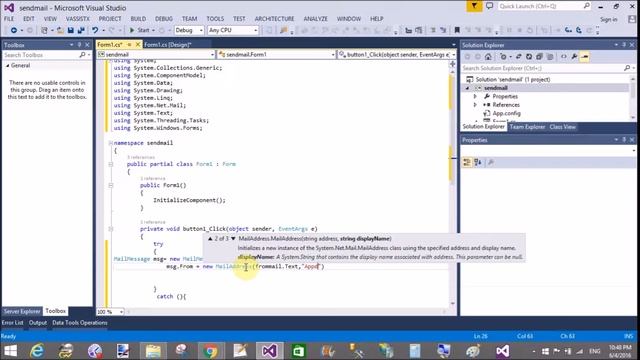Toggle Categorized view in Properties panel

point(467,162)
